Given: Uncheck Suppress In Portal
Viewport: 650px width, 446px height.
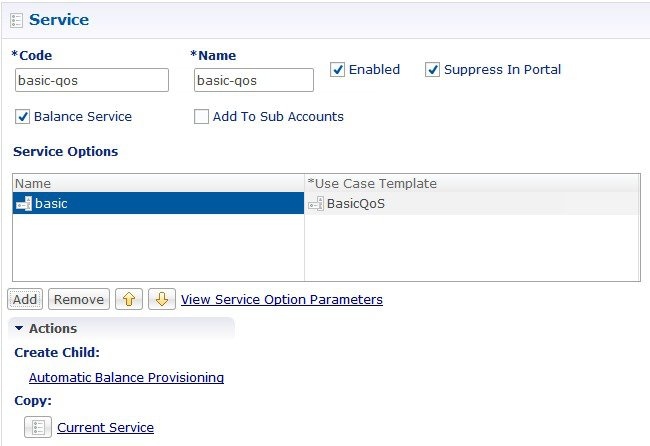Looking at the screenshot, I should (432, 70).
